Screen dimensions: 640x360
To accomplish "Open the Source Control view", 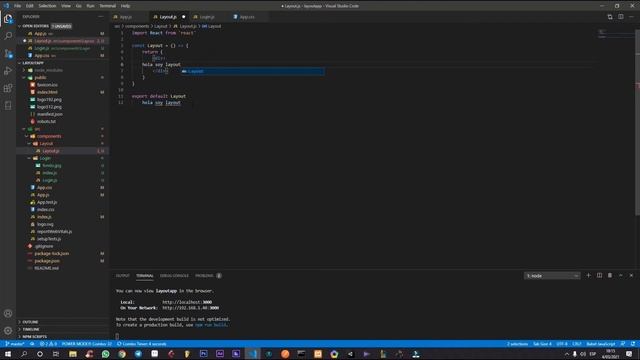I will 8,53.
